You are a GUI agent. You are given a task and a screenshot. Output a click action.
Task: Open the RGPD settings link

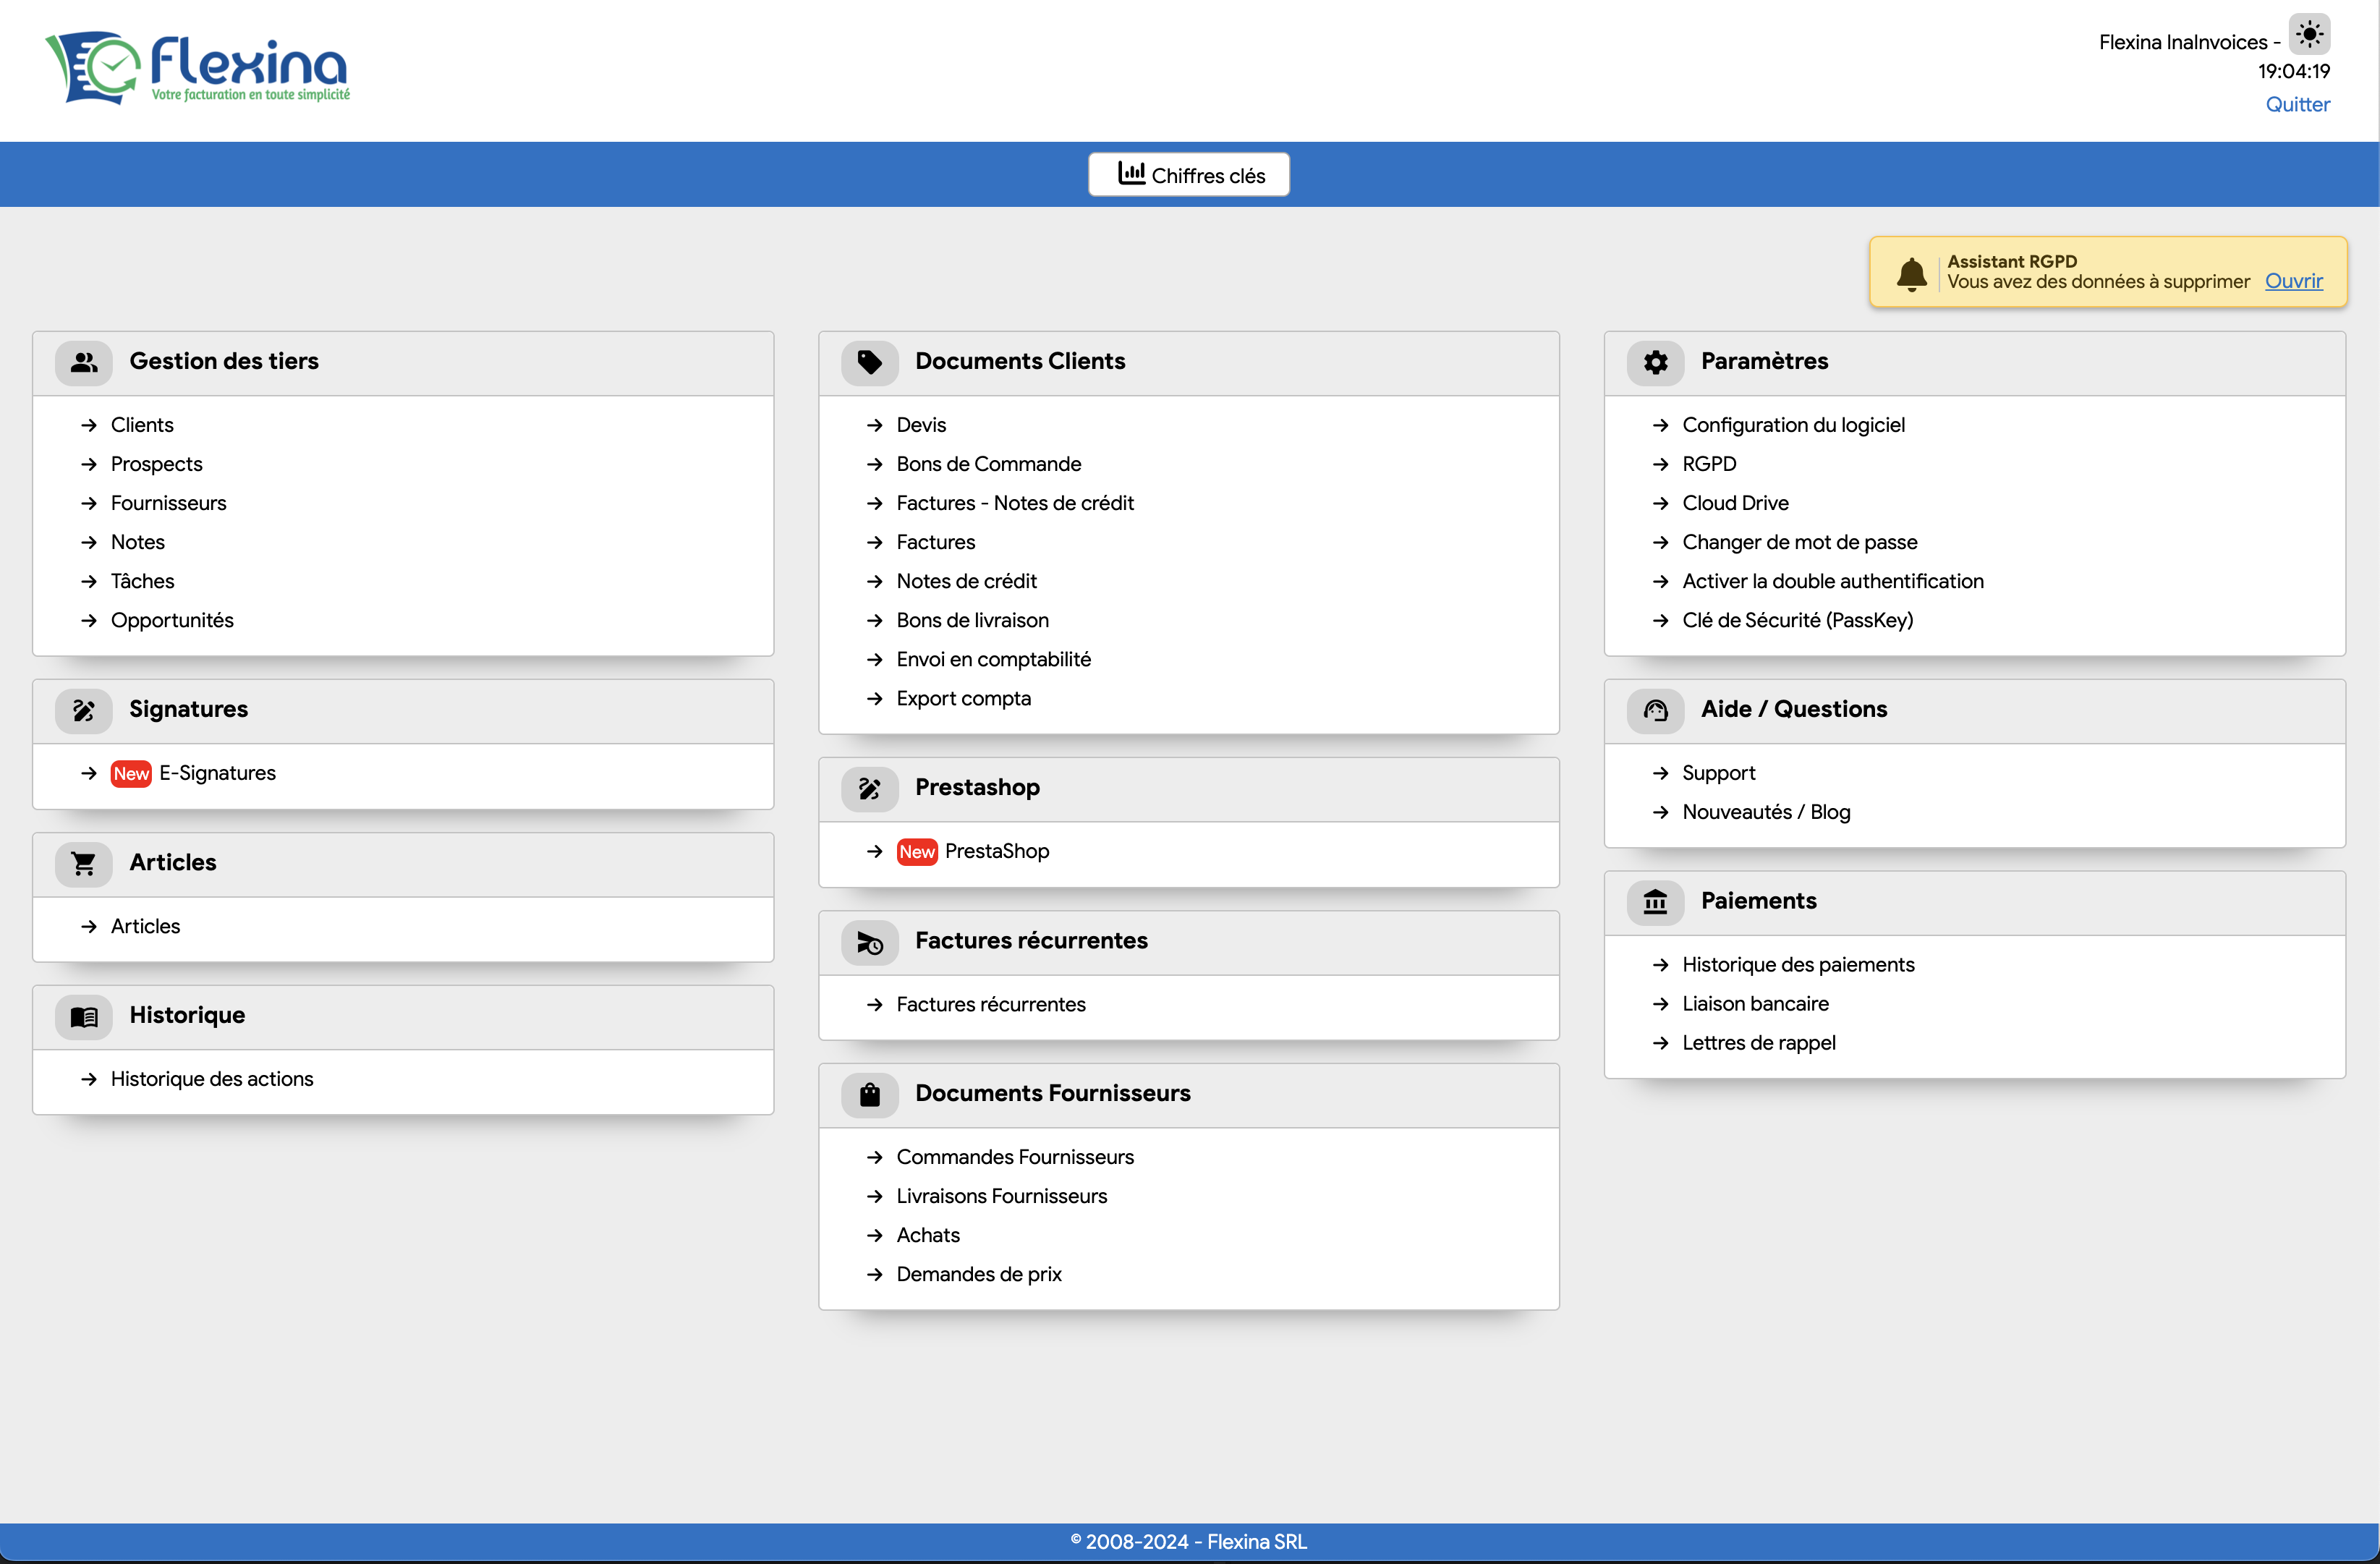click(1709, 464)
